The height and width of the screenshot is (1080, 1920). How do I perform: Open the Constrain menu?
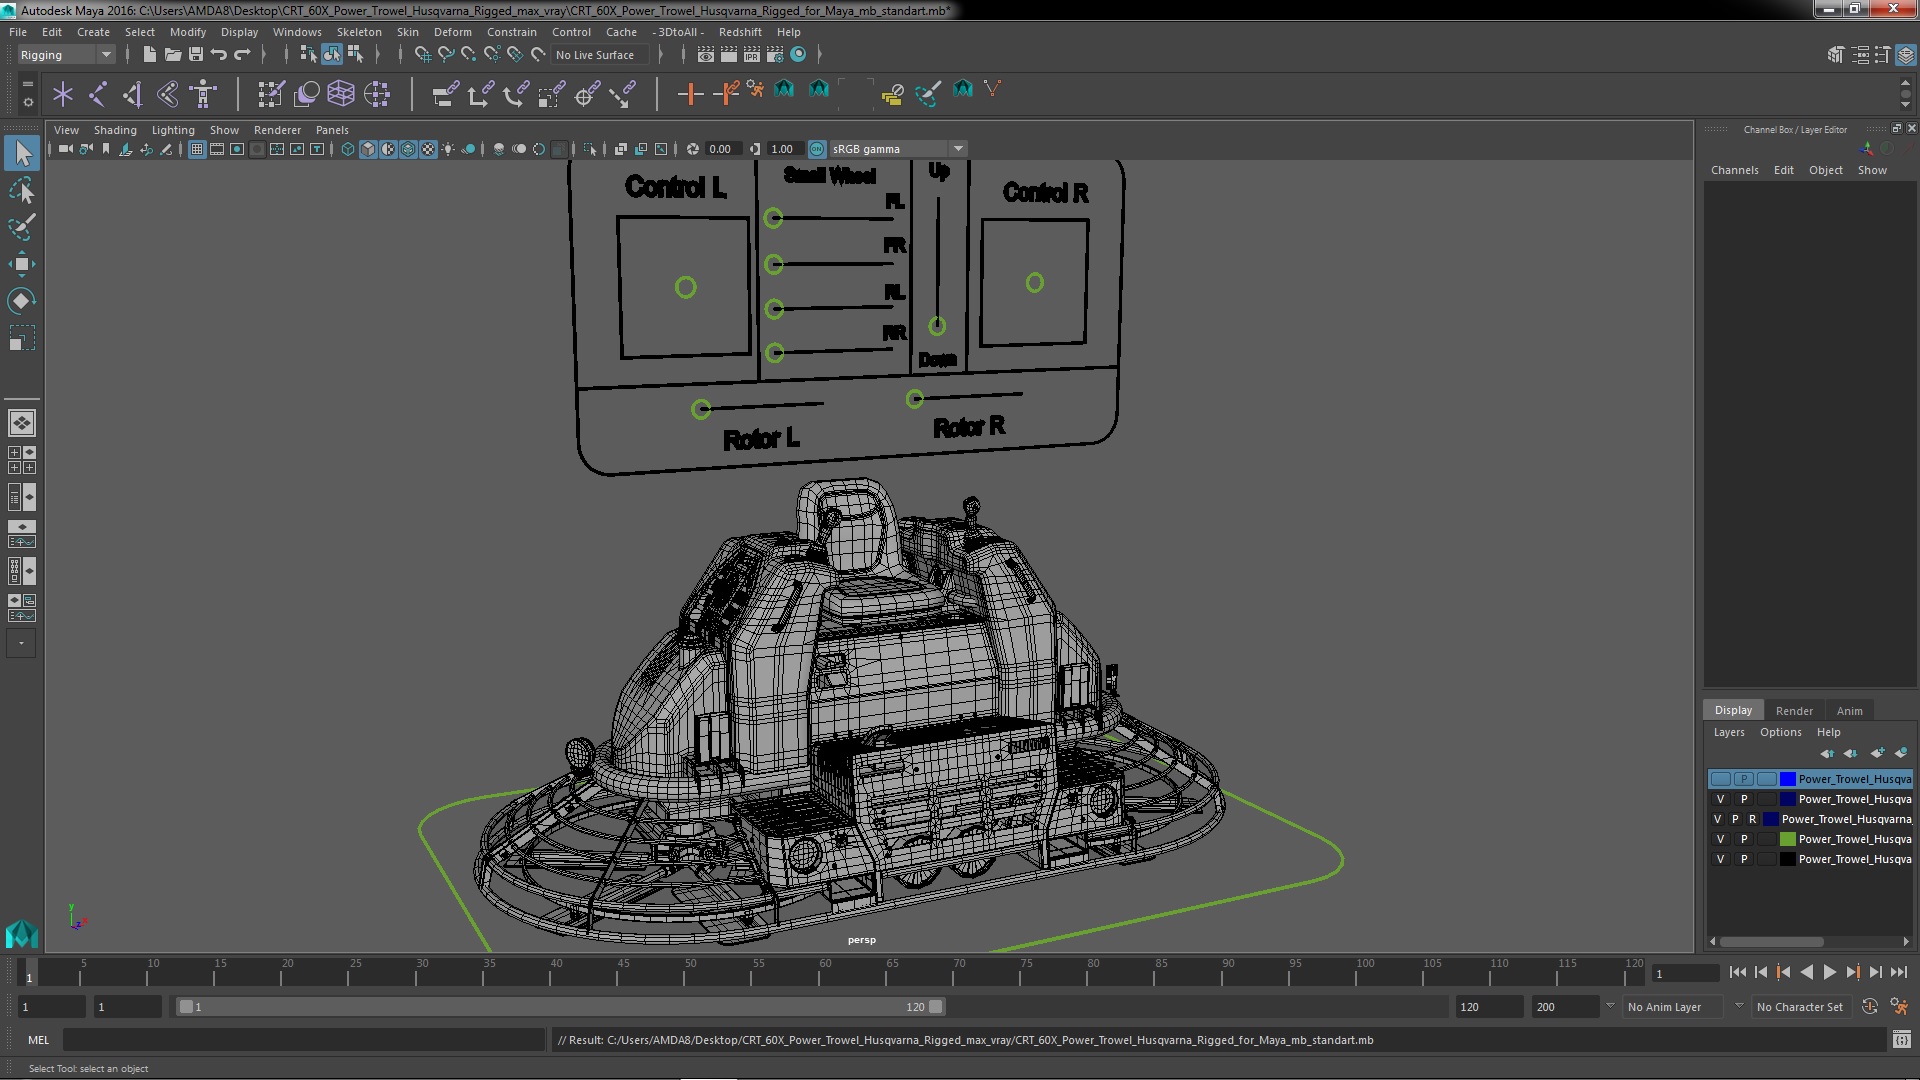click(511, 32)
